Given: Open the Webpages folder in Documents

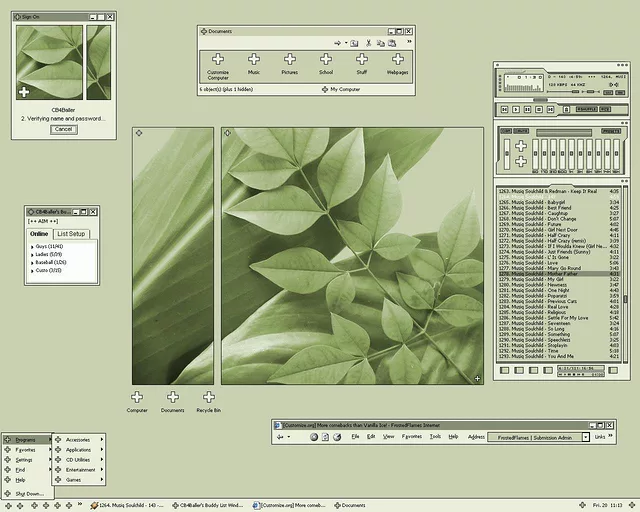Looking at the screenshot, I should [398, 63].
